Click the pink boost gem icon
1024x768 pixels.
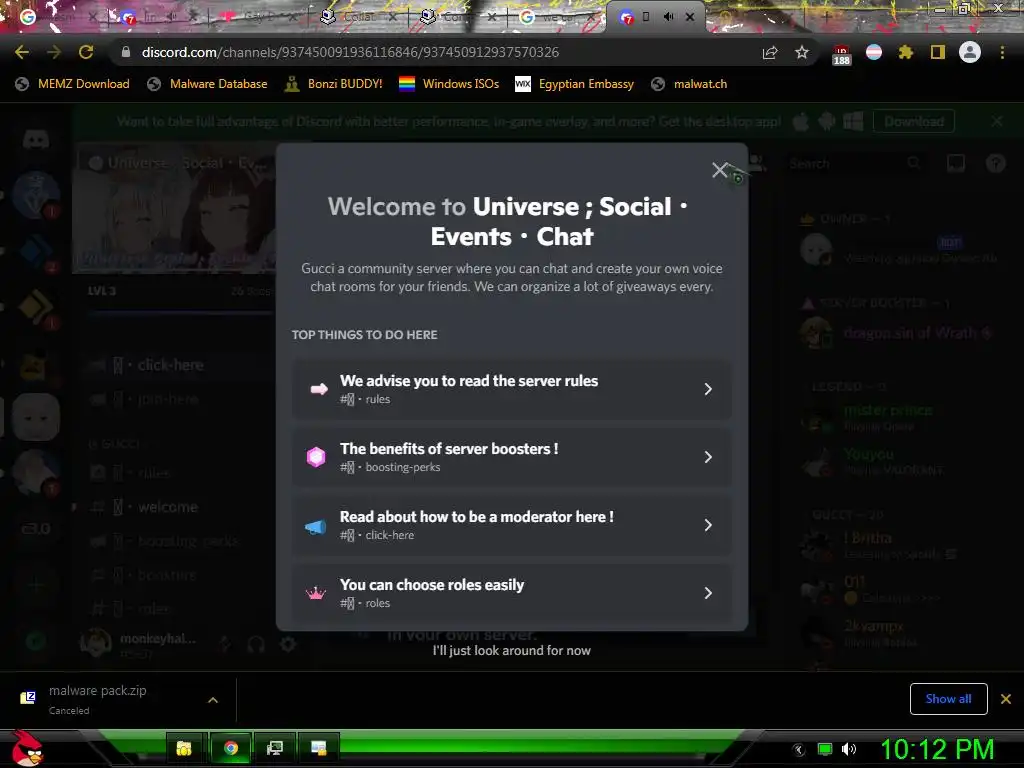(x=316, y=457)
